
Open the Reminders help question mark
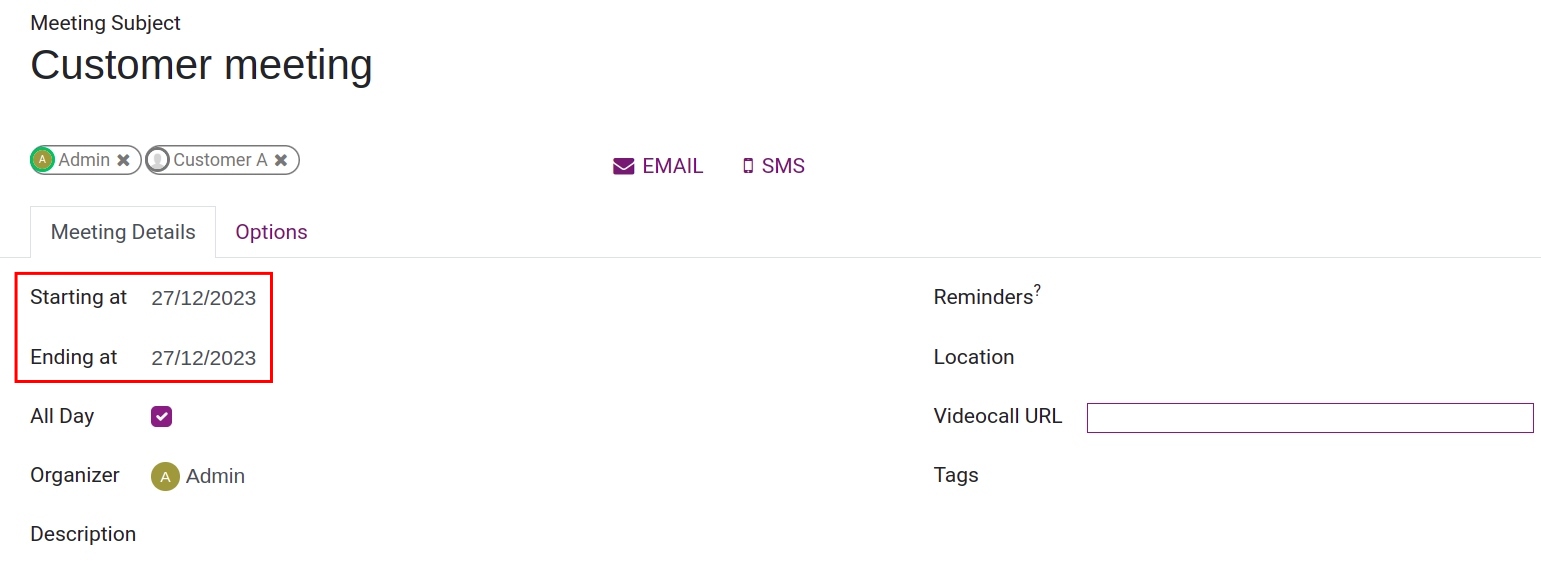(1038, 291)
